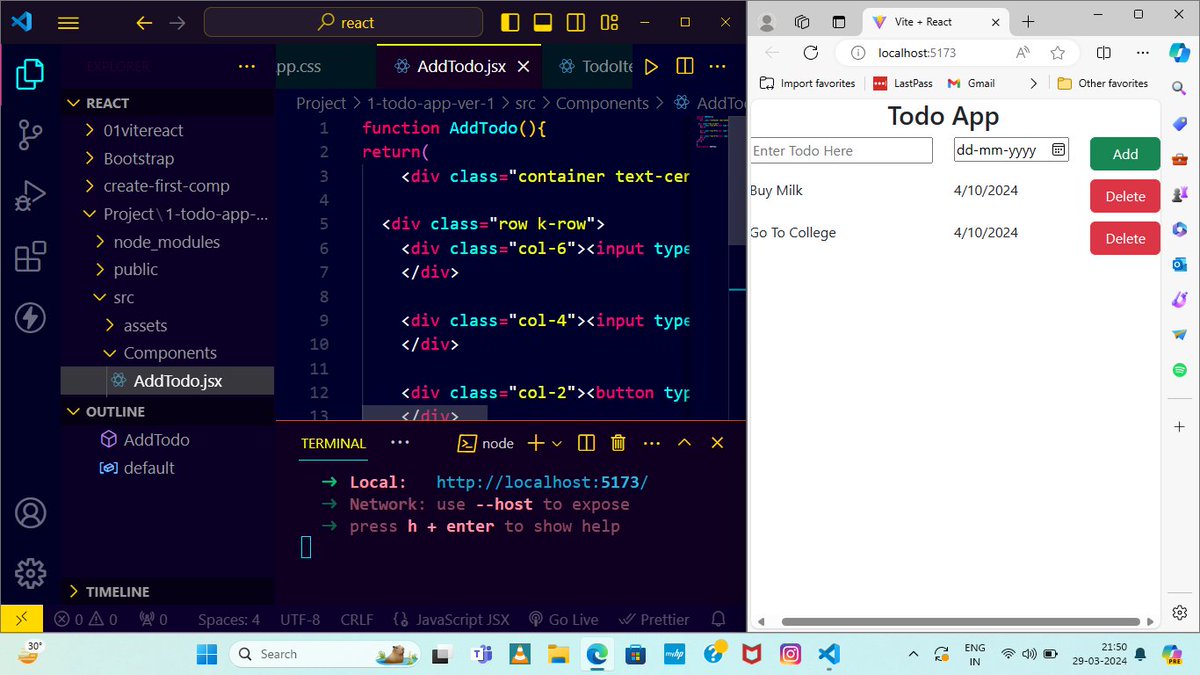Open the Customize Layout icon

tap(609, 22)
